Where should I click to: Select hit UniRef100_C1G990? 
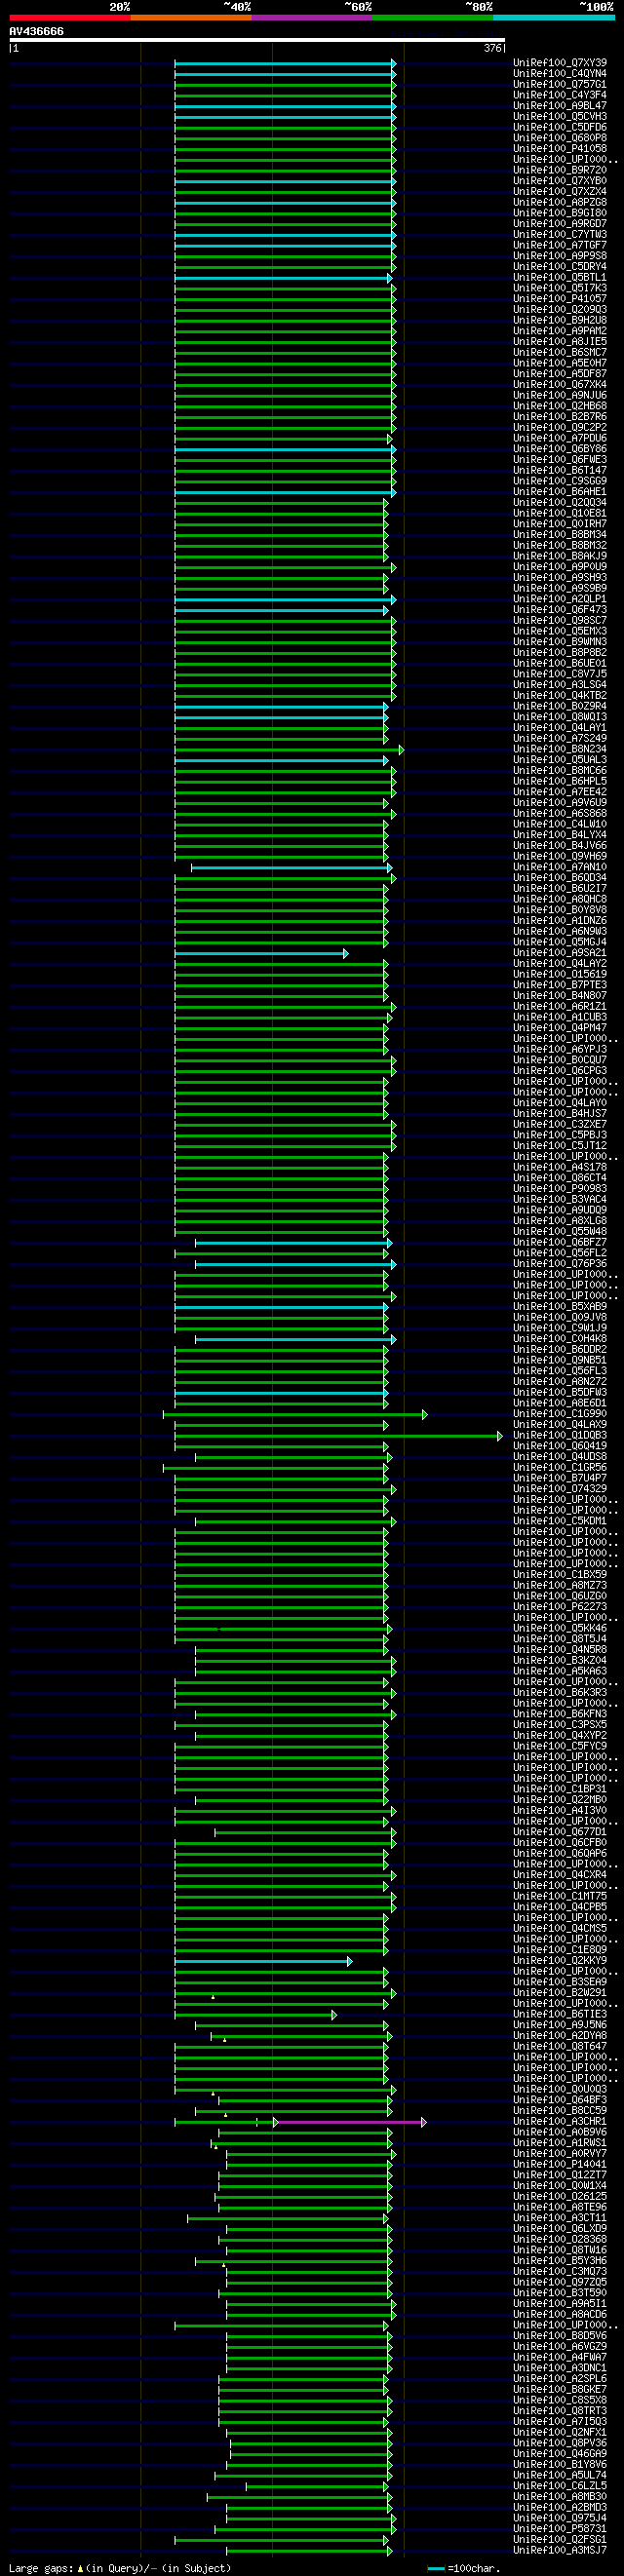coord(560,1414)
